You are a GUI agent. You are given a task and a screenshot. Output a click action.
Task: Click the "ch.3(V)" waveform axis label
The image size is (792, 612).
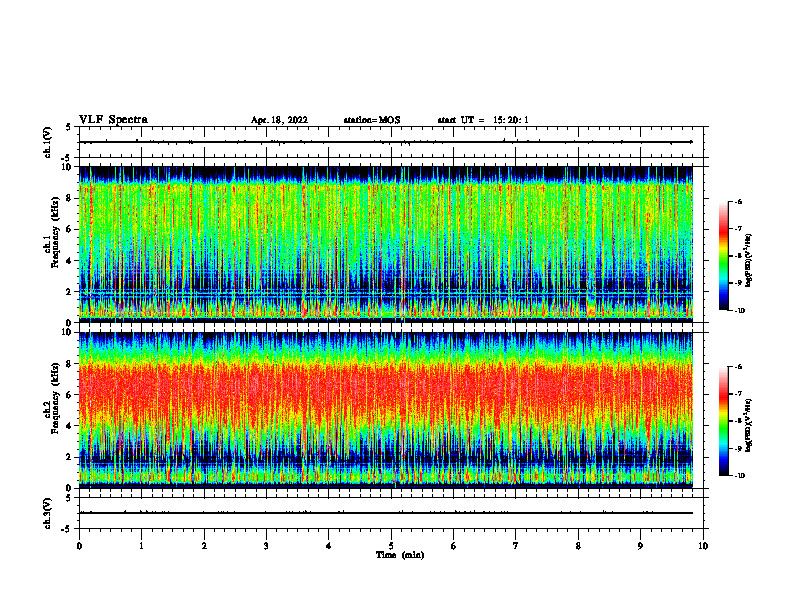tap(48, 513)
